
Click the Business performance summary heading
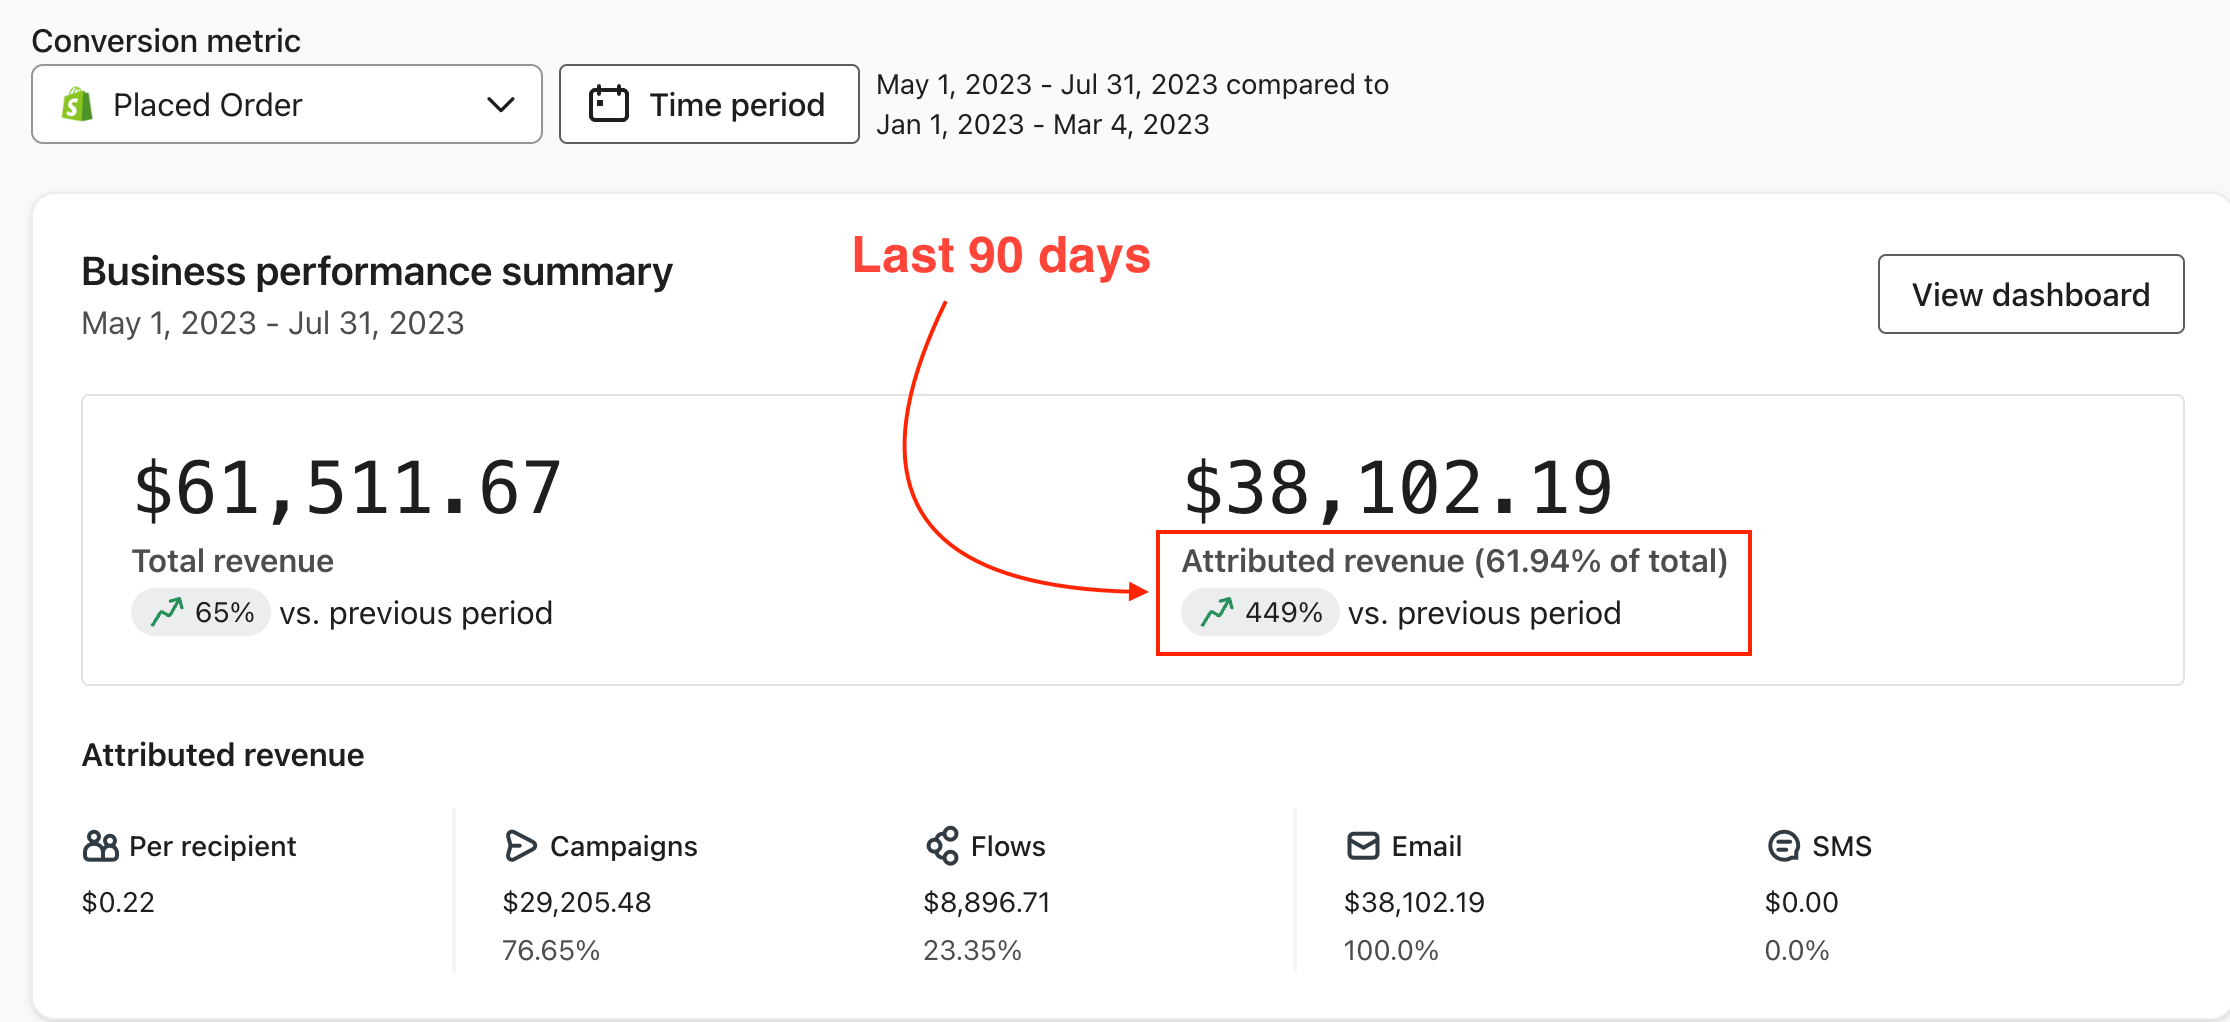376,272
